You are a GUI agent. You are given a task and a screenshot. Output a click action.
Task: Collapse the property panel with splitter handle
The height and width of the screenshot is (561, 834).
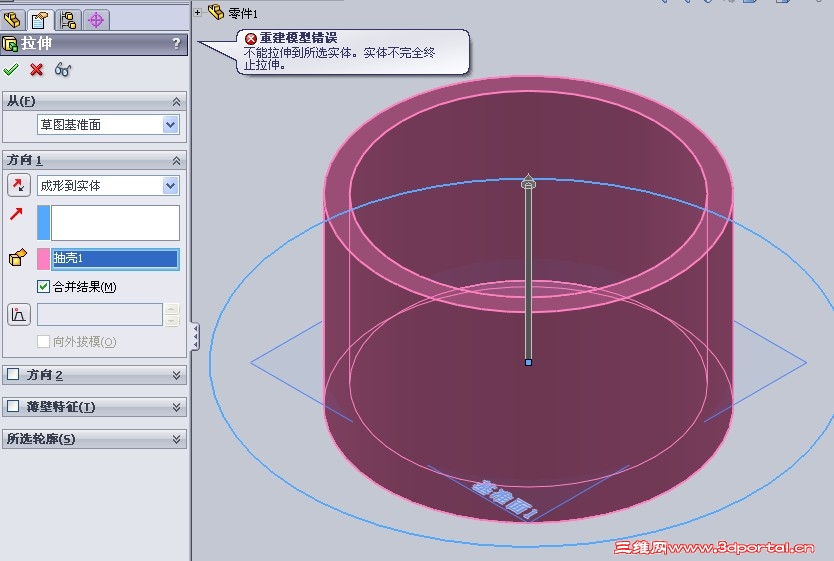(x=195, y=337)
